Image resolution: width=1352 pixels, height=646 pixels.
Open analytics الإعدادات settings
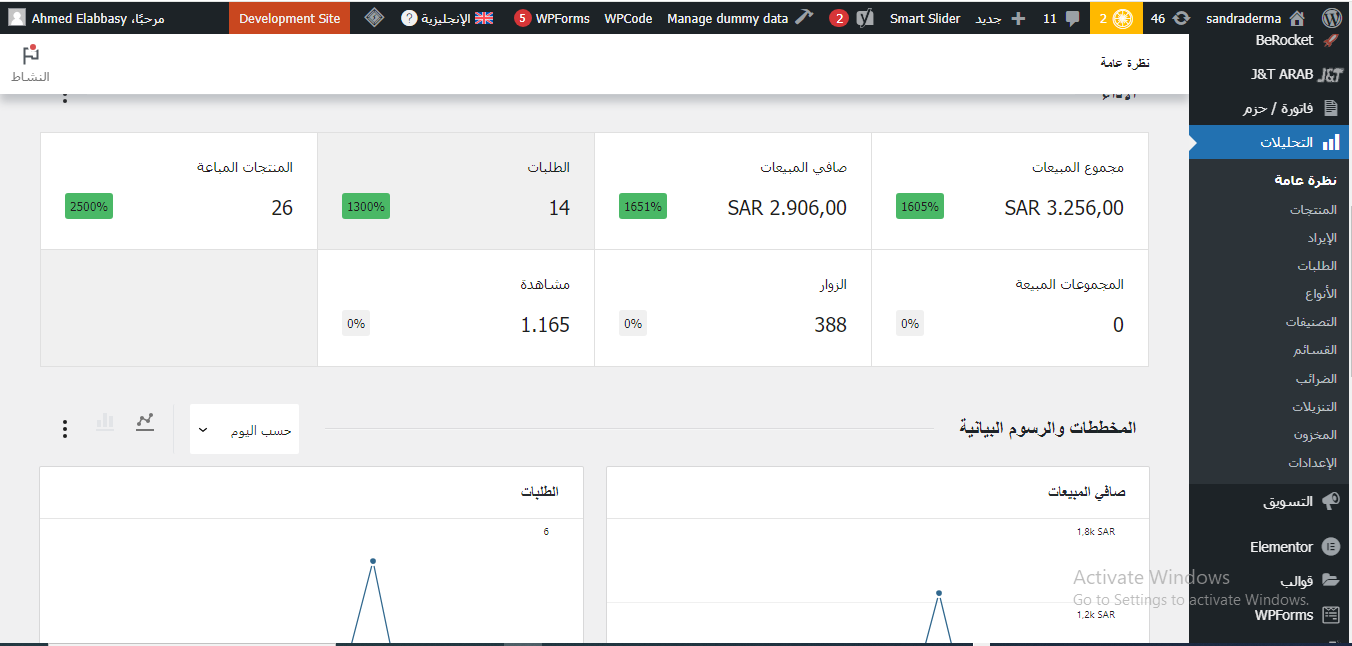(1312, 463)
